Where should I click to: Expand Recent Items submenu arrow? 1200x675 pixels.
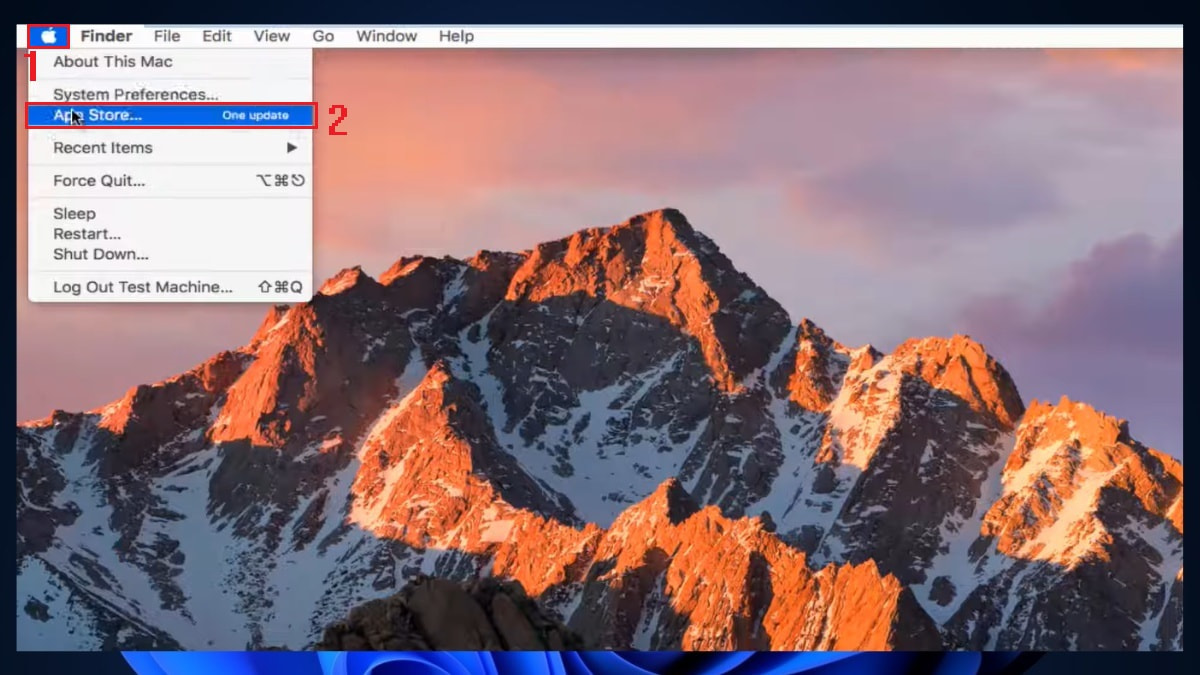click(x=292, y=148)
